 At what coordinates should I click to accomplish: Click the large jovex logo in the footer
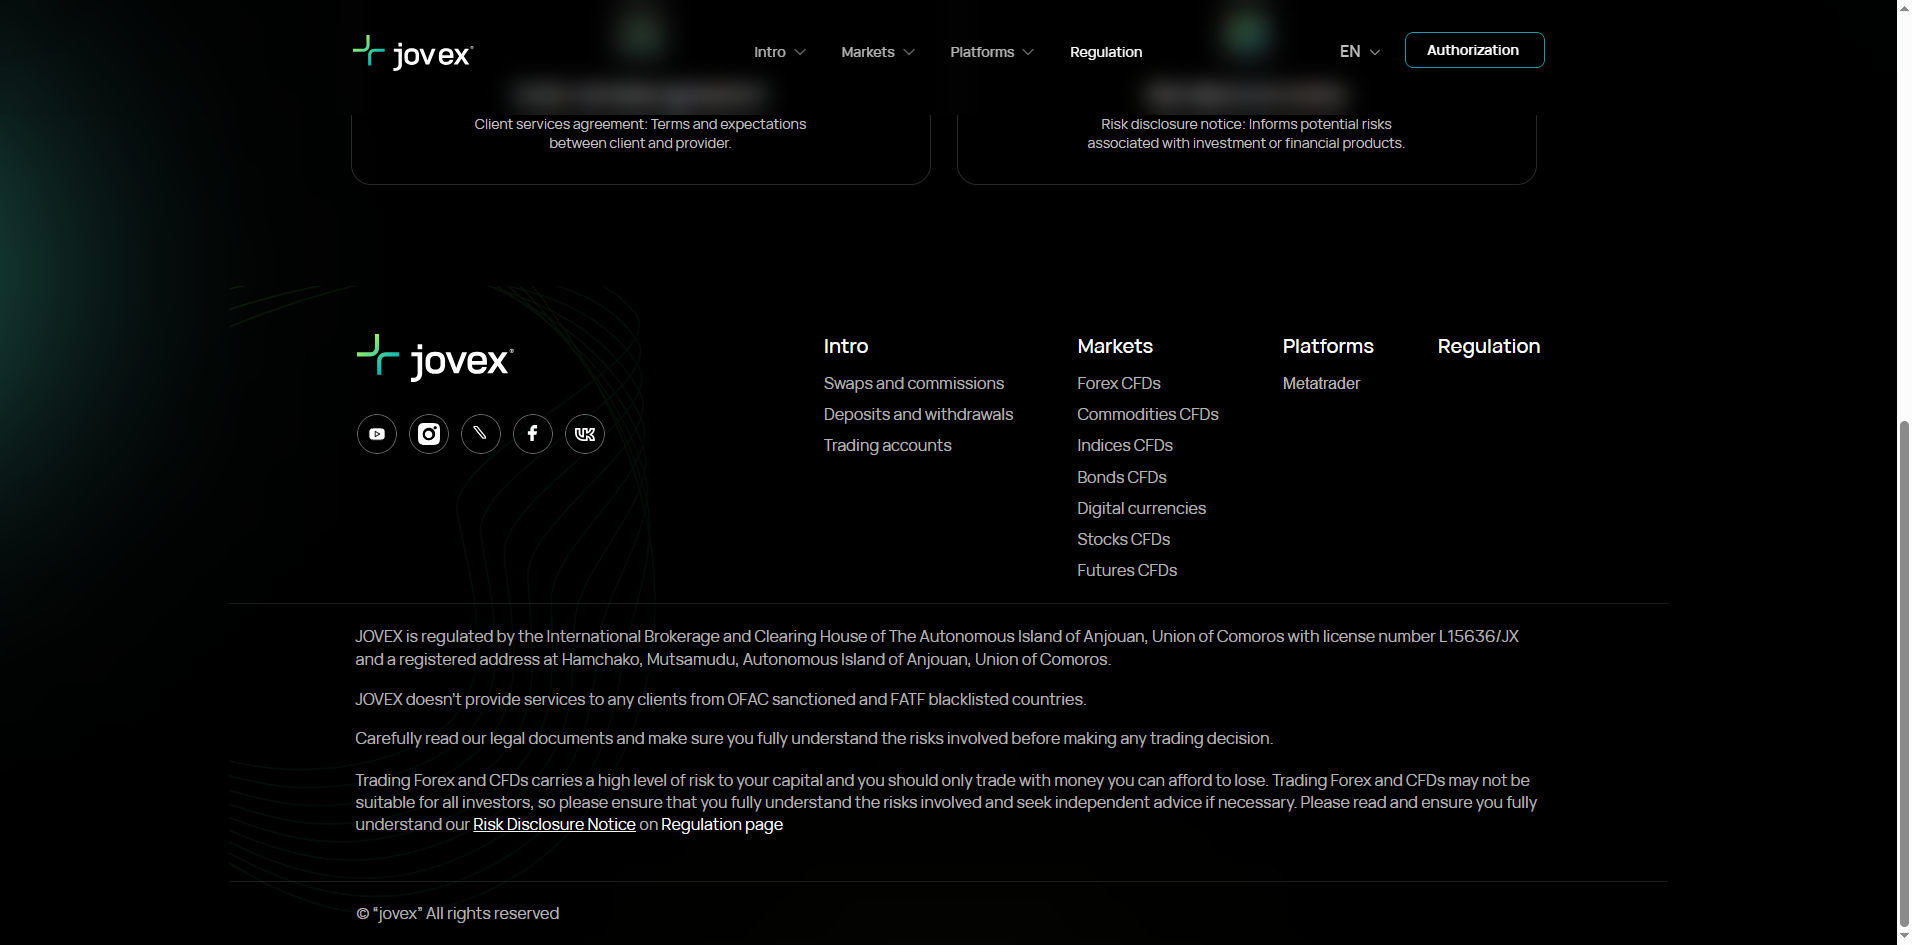tap(435, 358)
